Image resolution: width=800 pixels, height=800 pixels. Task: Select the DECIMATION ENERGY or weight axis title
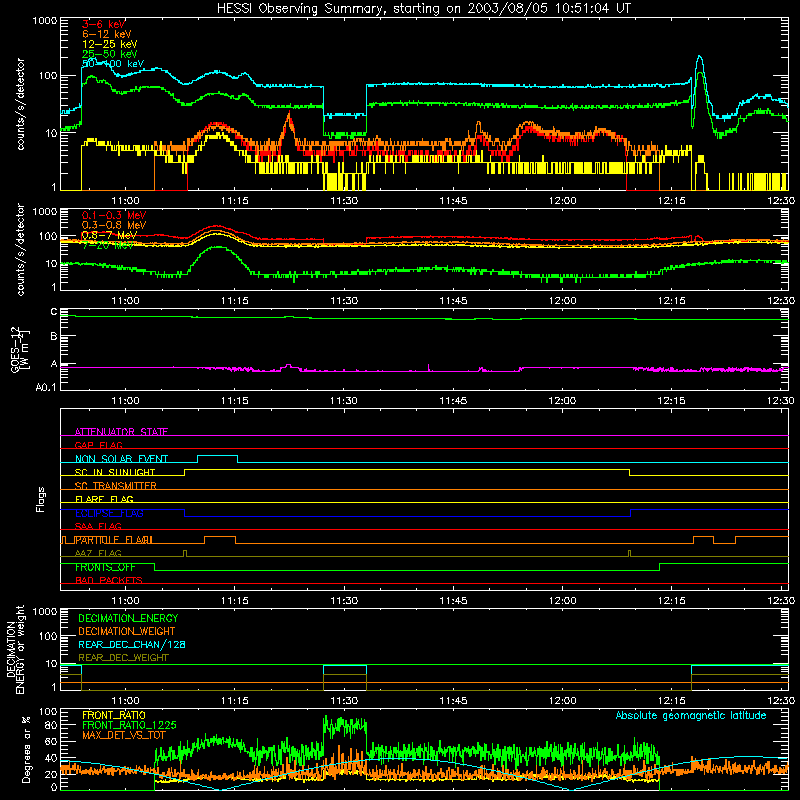tap(15, 649)
